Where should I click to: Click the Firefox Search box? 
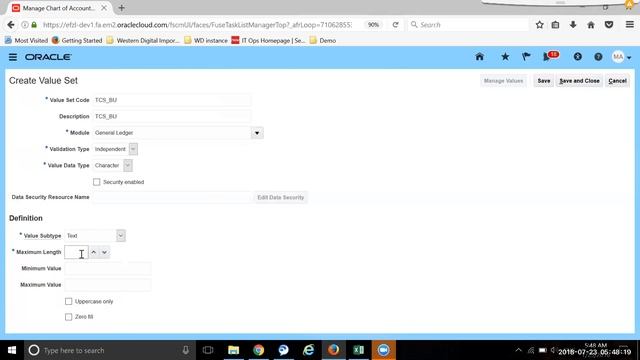(x=469, y=25)
